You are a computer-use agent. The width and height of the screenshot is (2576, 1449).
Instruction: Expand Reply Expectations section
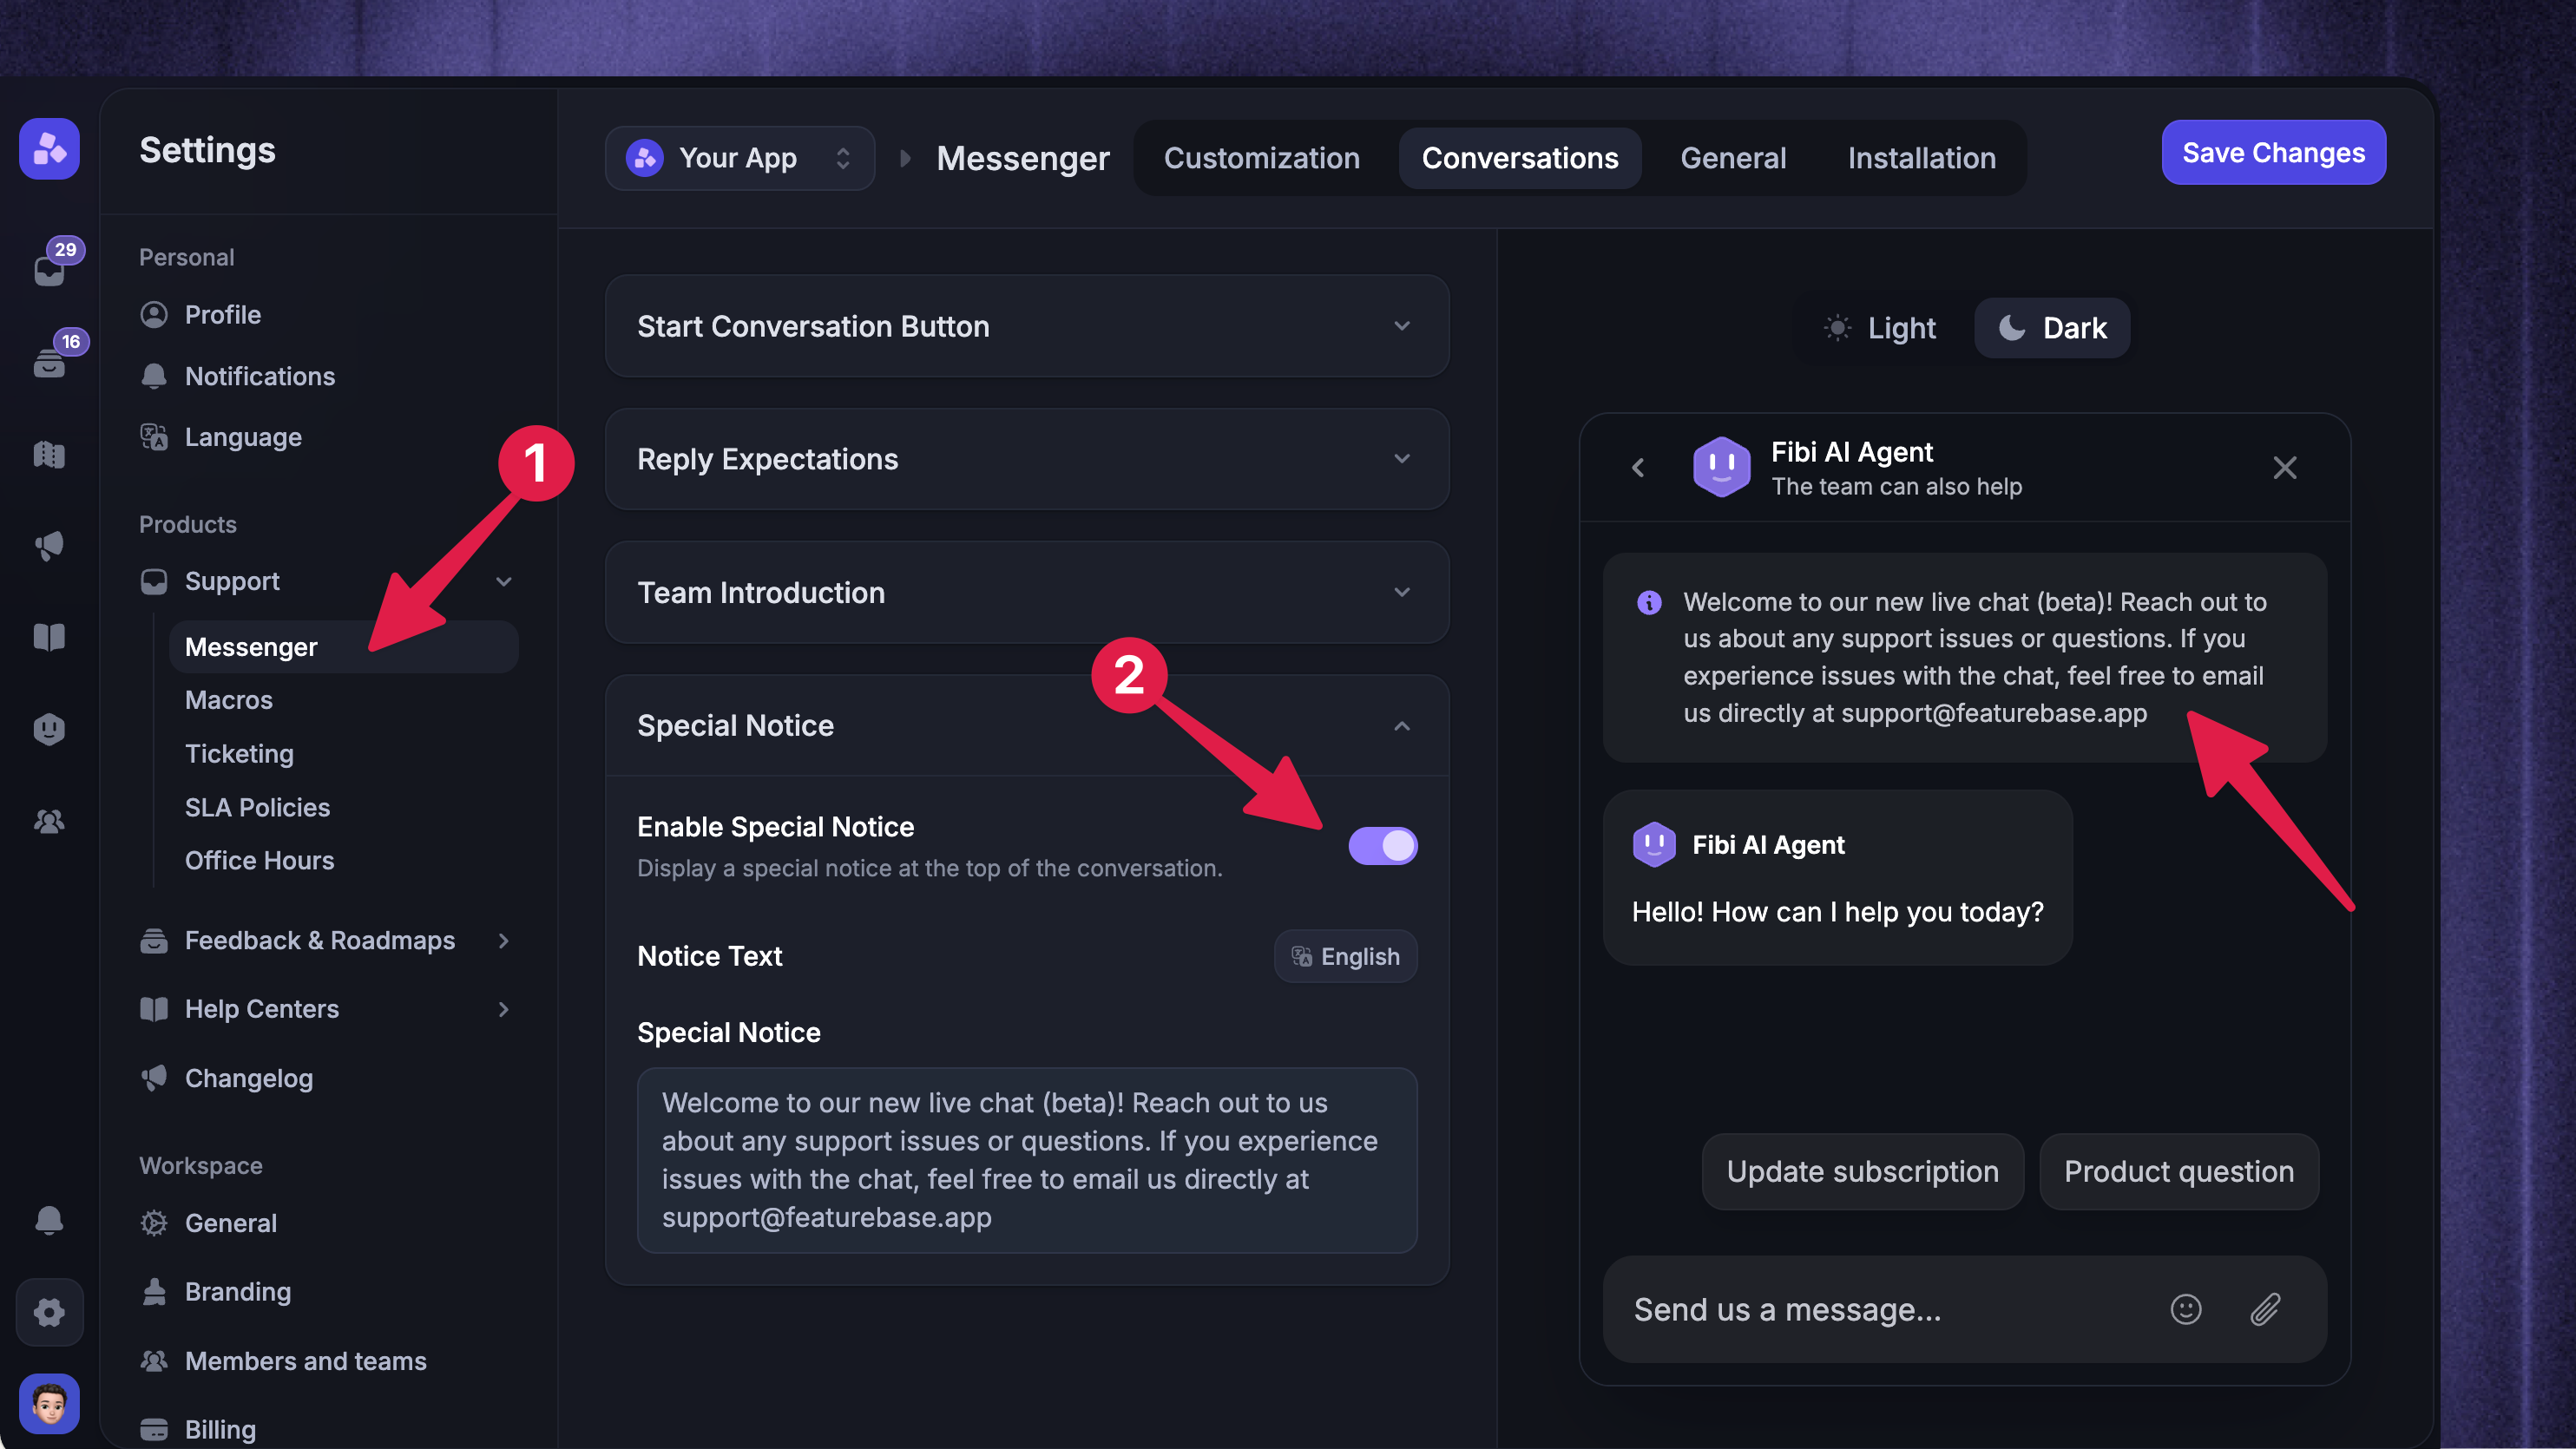tap(1027, 459)
